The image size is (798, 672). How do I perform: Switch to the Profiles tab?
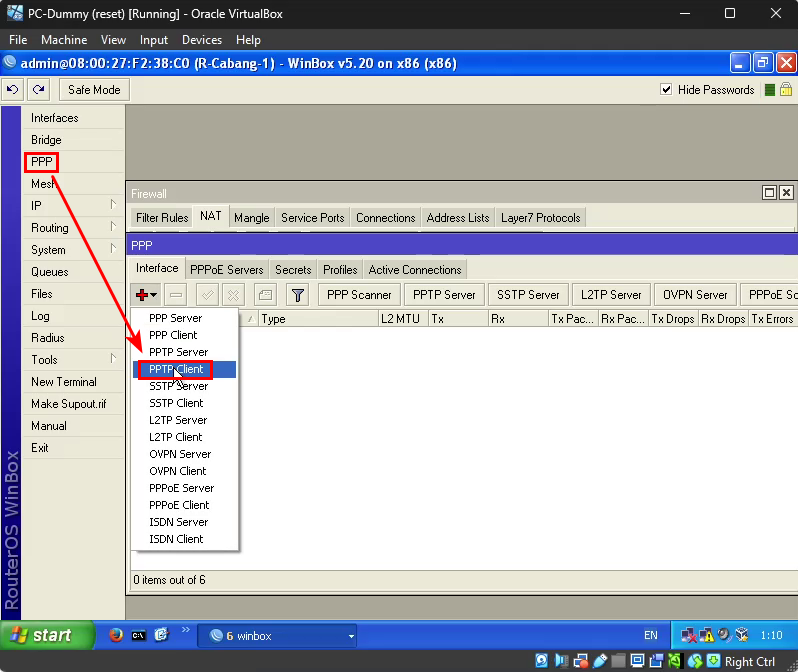pos(340,270)
